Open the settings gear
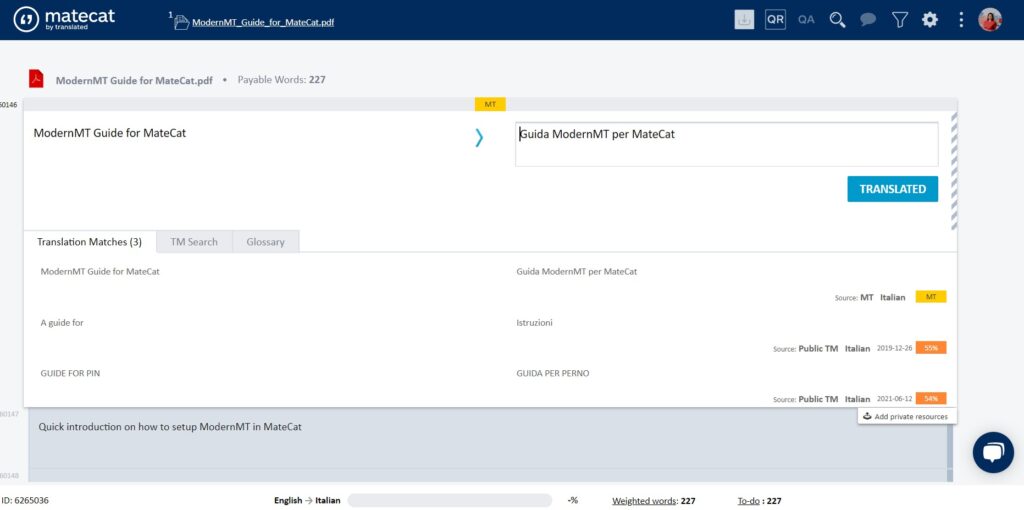 coord(930,20)
